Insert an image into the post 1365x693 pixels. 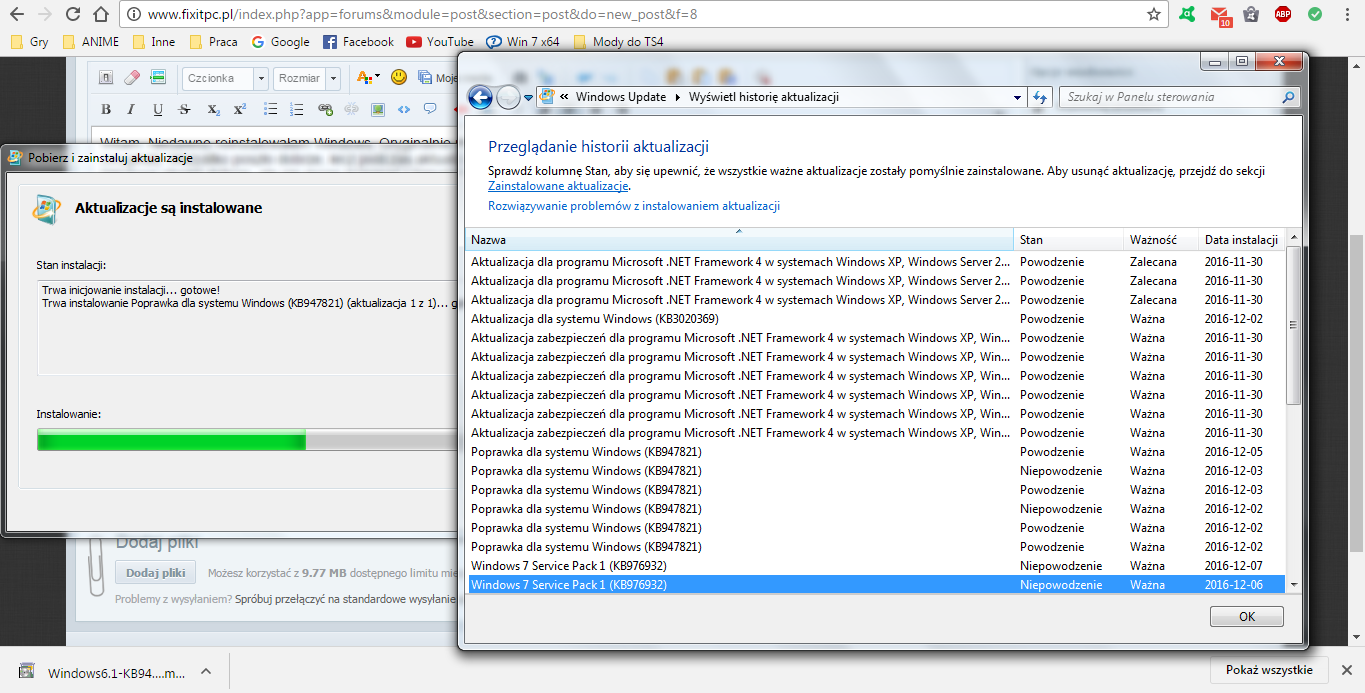pos(378,109)
